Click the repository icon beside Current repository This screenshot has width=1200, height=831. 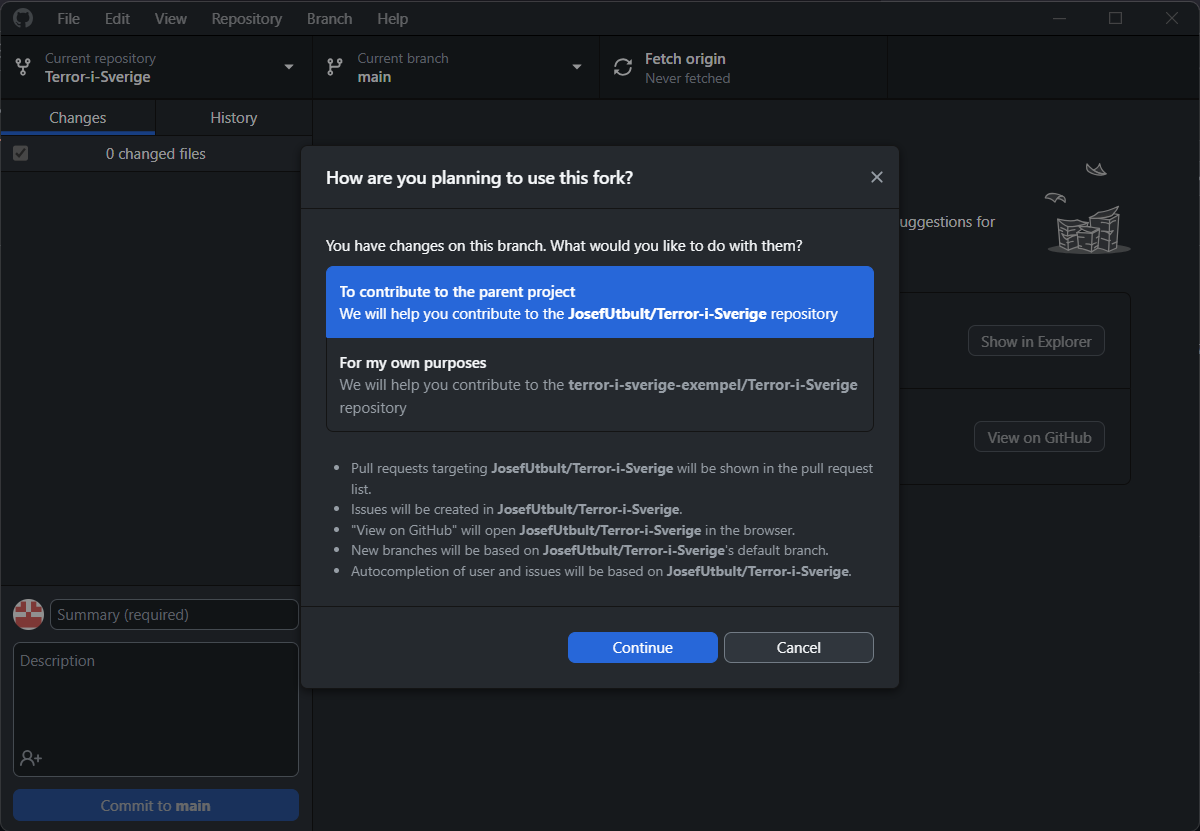(23, 68)
